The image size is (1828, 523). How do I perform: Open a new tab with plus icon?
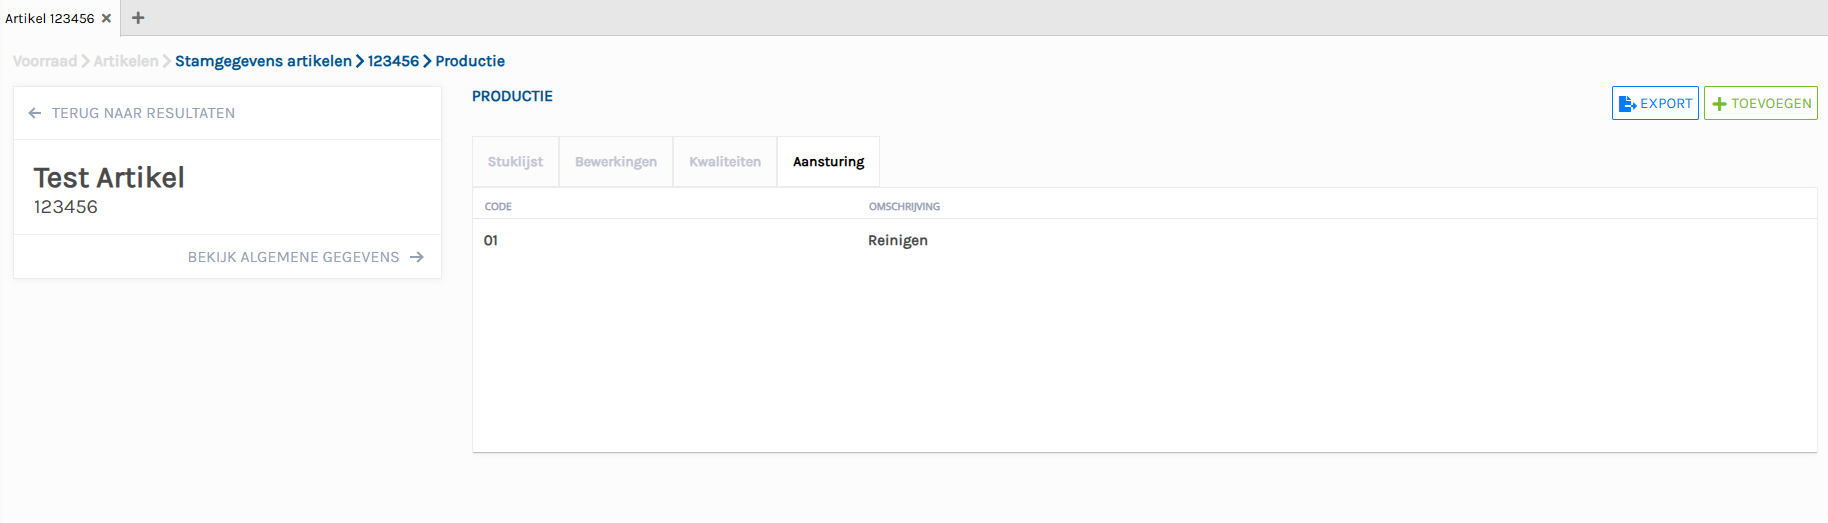click(138, 18)
